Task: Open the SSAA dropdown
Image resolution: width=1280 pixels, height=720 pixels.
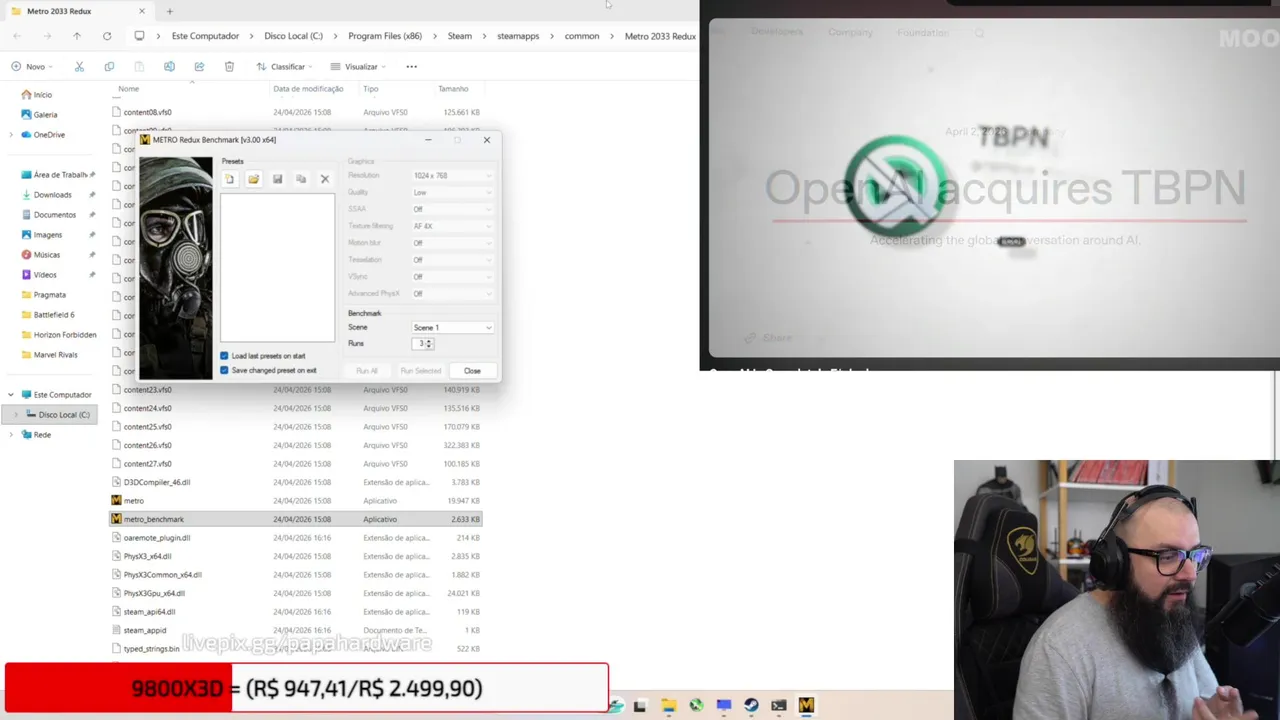Action: pos(452,209)
